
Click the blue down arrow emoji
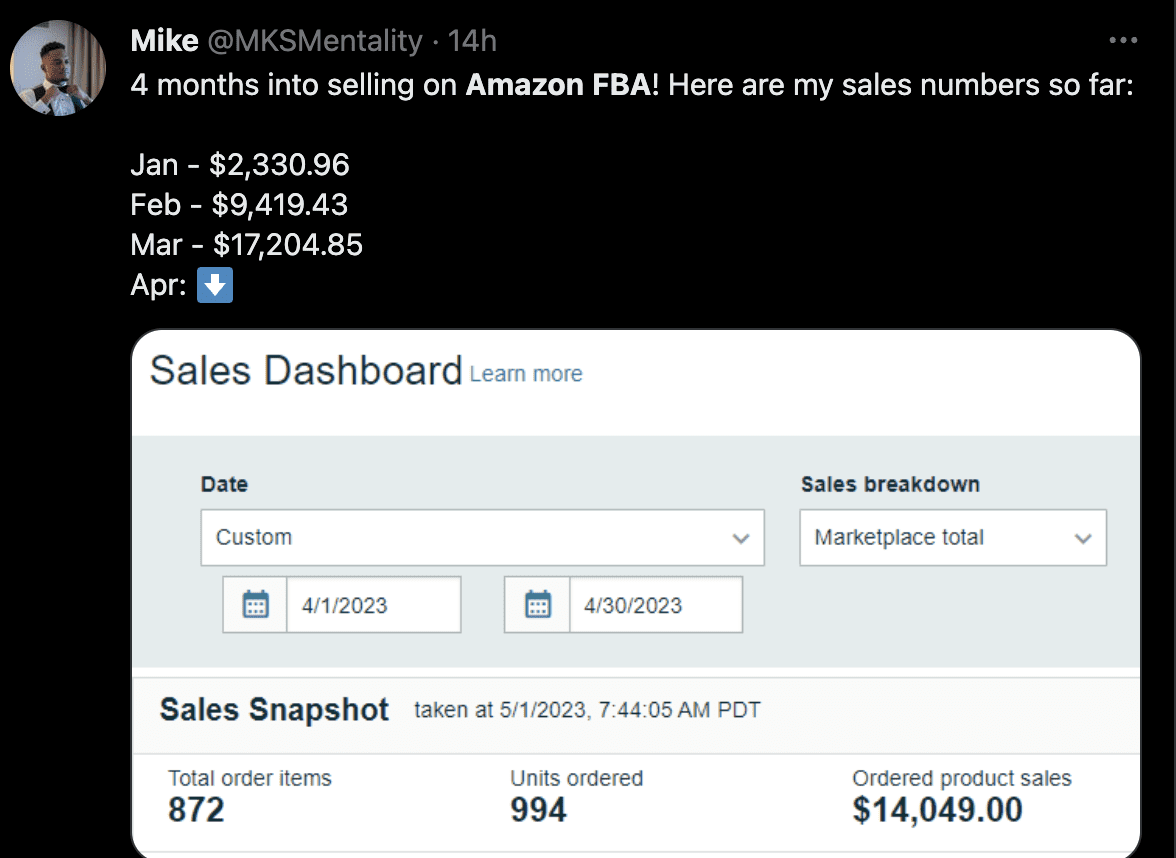(x=216, y=287)
